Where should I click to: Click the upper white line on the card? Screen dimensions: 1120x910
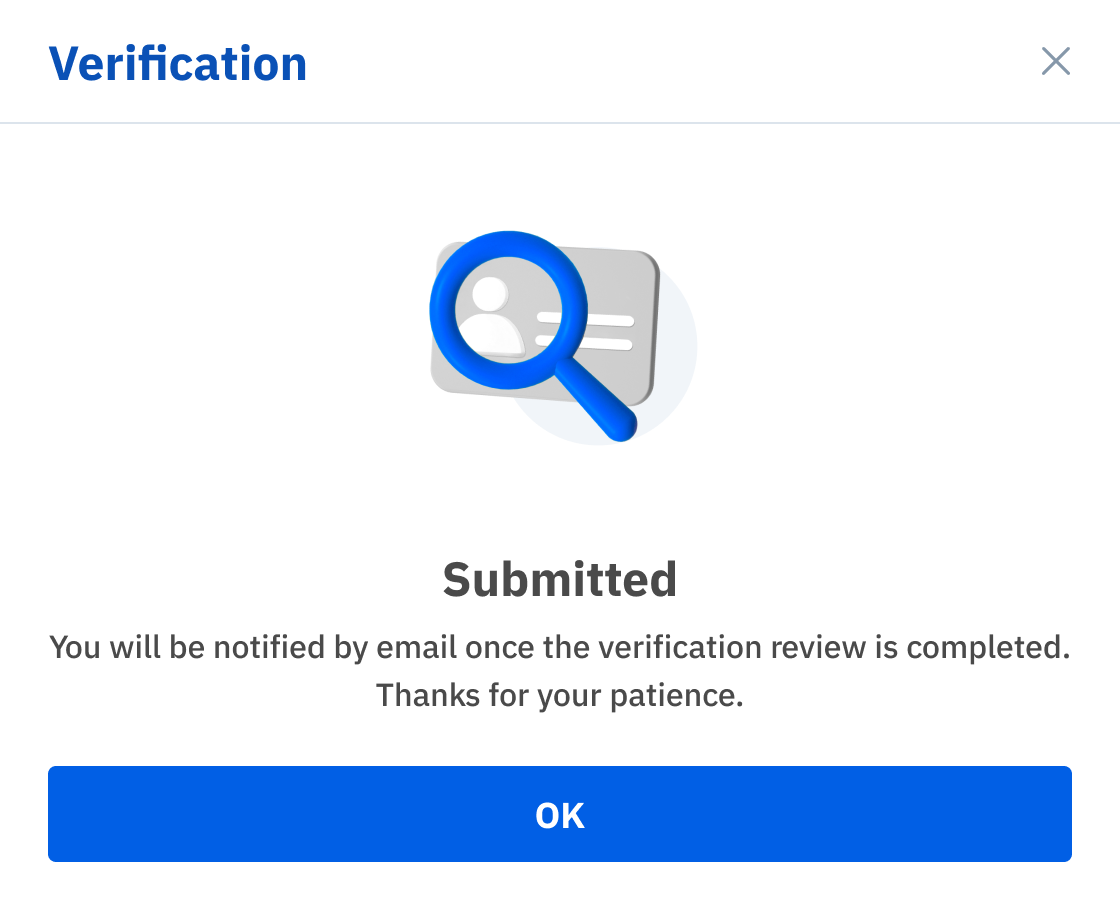tap(586, 319)
